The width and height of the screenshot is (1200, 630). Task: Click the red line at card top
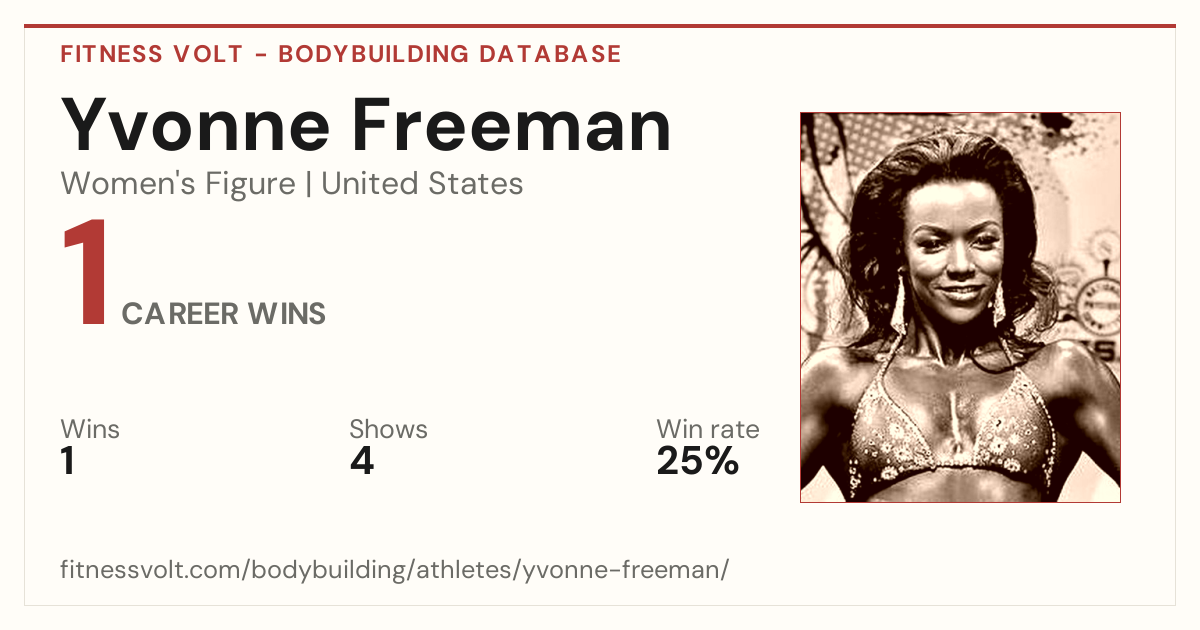tap(600, 26)
